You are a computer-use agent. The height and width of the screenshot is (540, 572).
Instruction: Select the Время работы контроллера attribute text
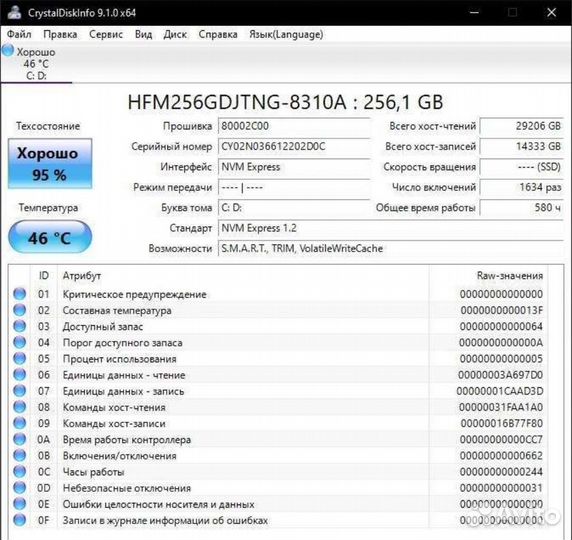coord(127,440)
